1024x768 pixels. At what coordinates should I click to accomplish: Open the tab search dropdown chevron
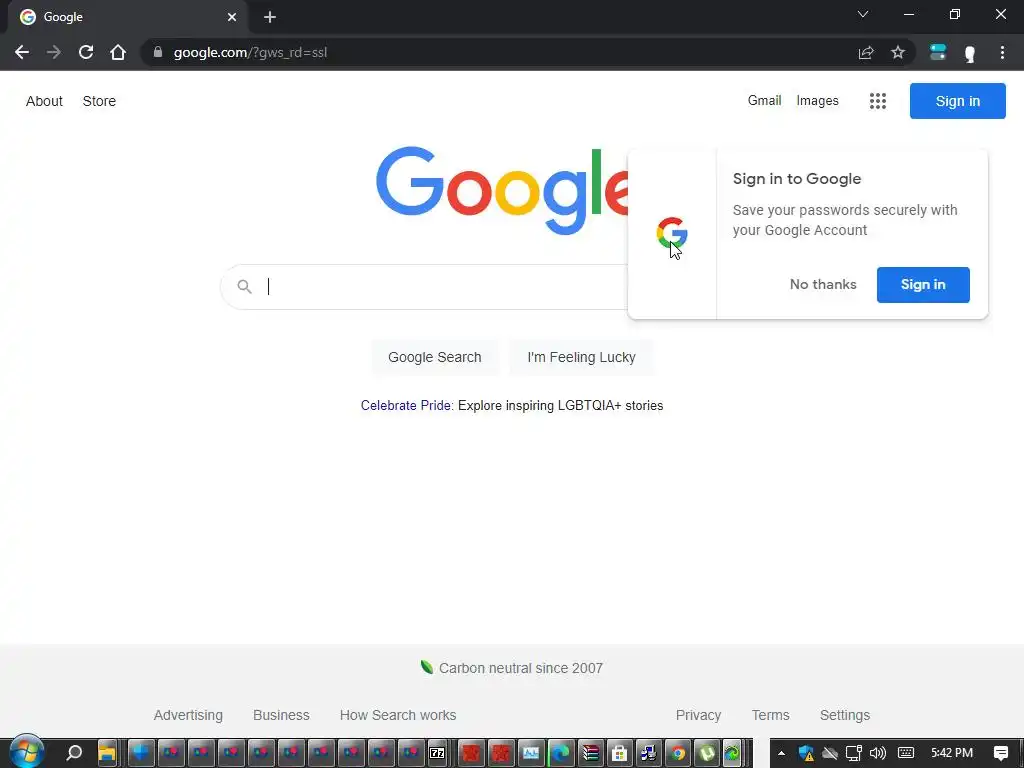pos(863,14)
